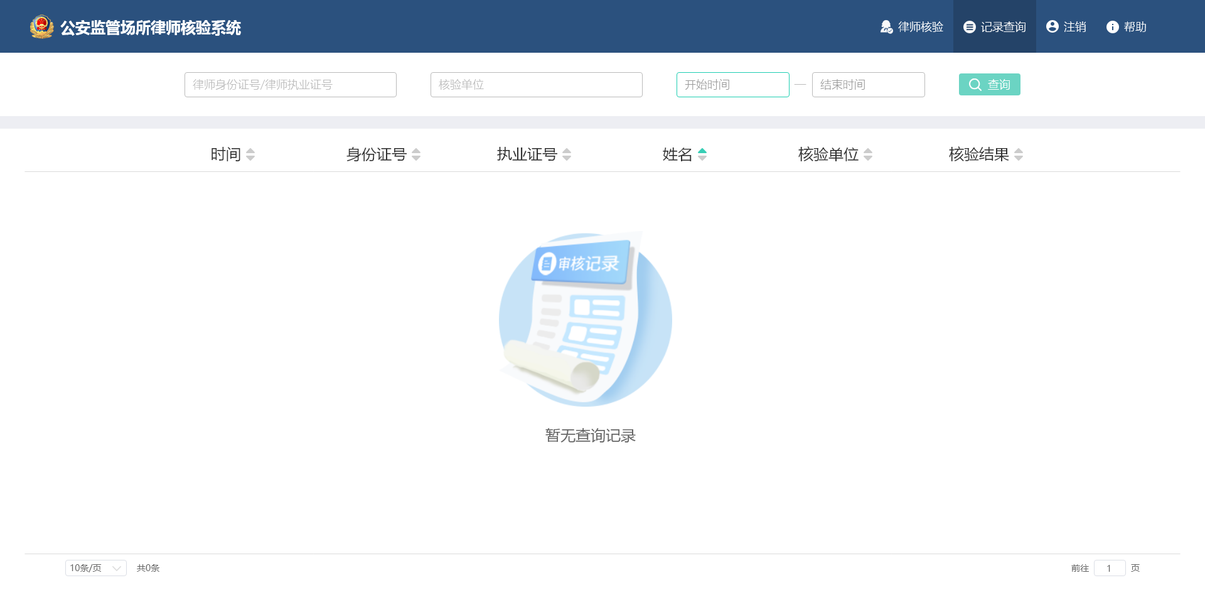
Task: Click the 时间 column header text
Action: click(x=226, y=154)
